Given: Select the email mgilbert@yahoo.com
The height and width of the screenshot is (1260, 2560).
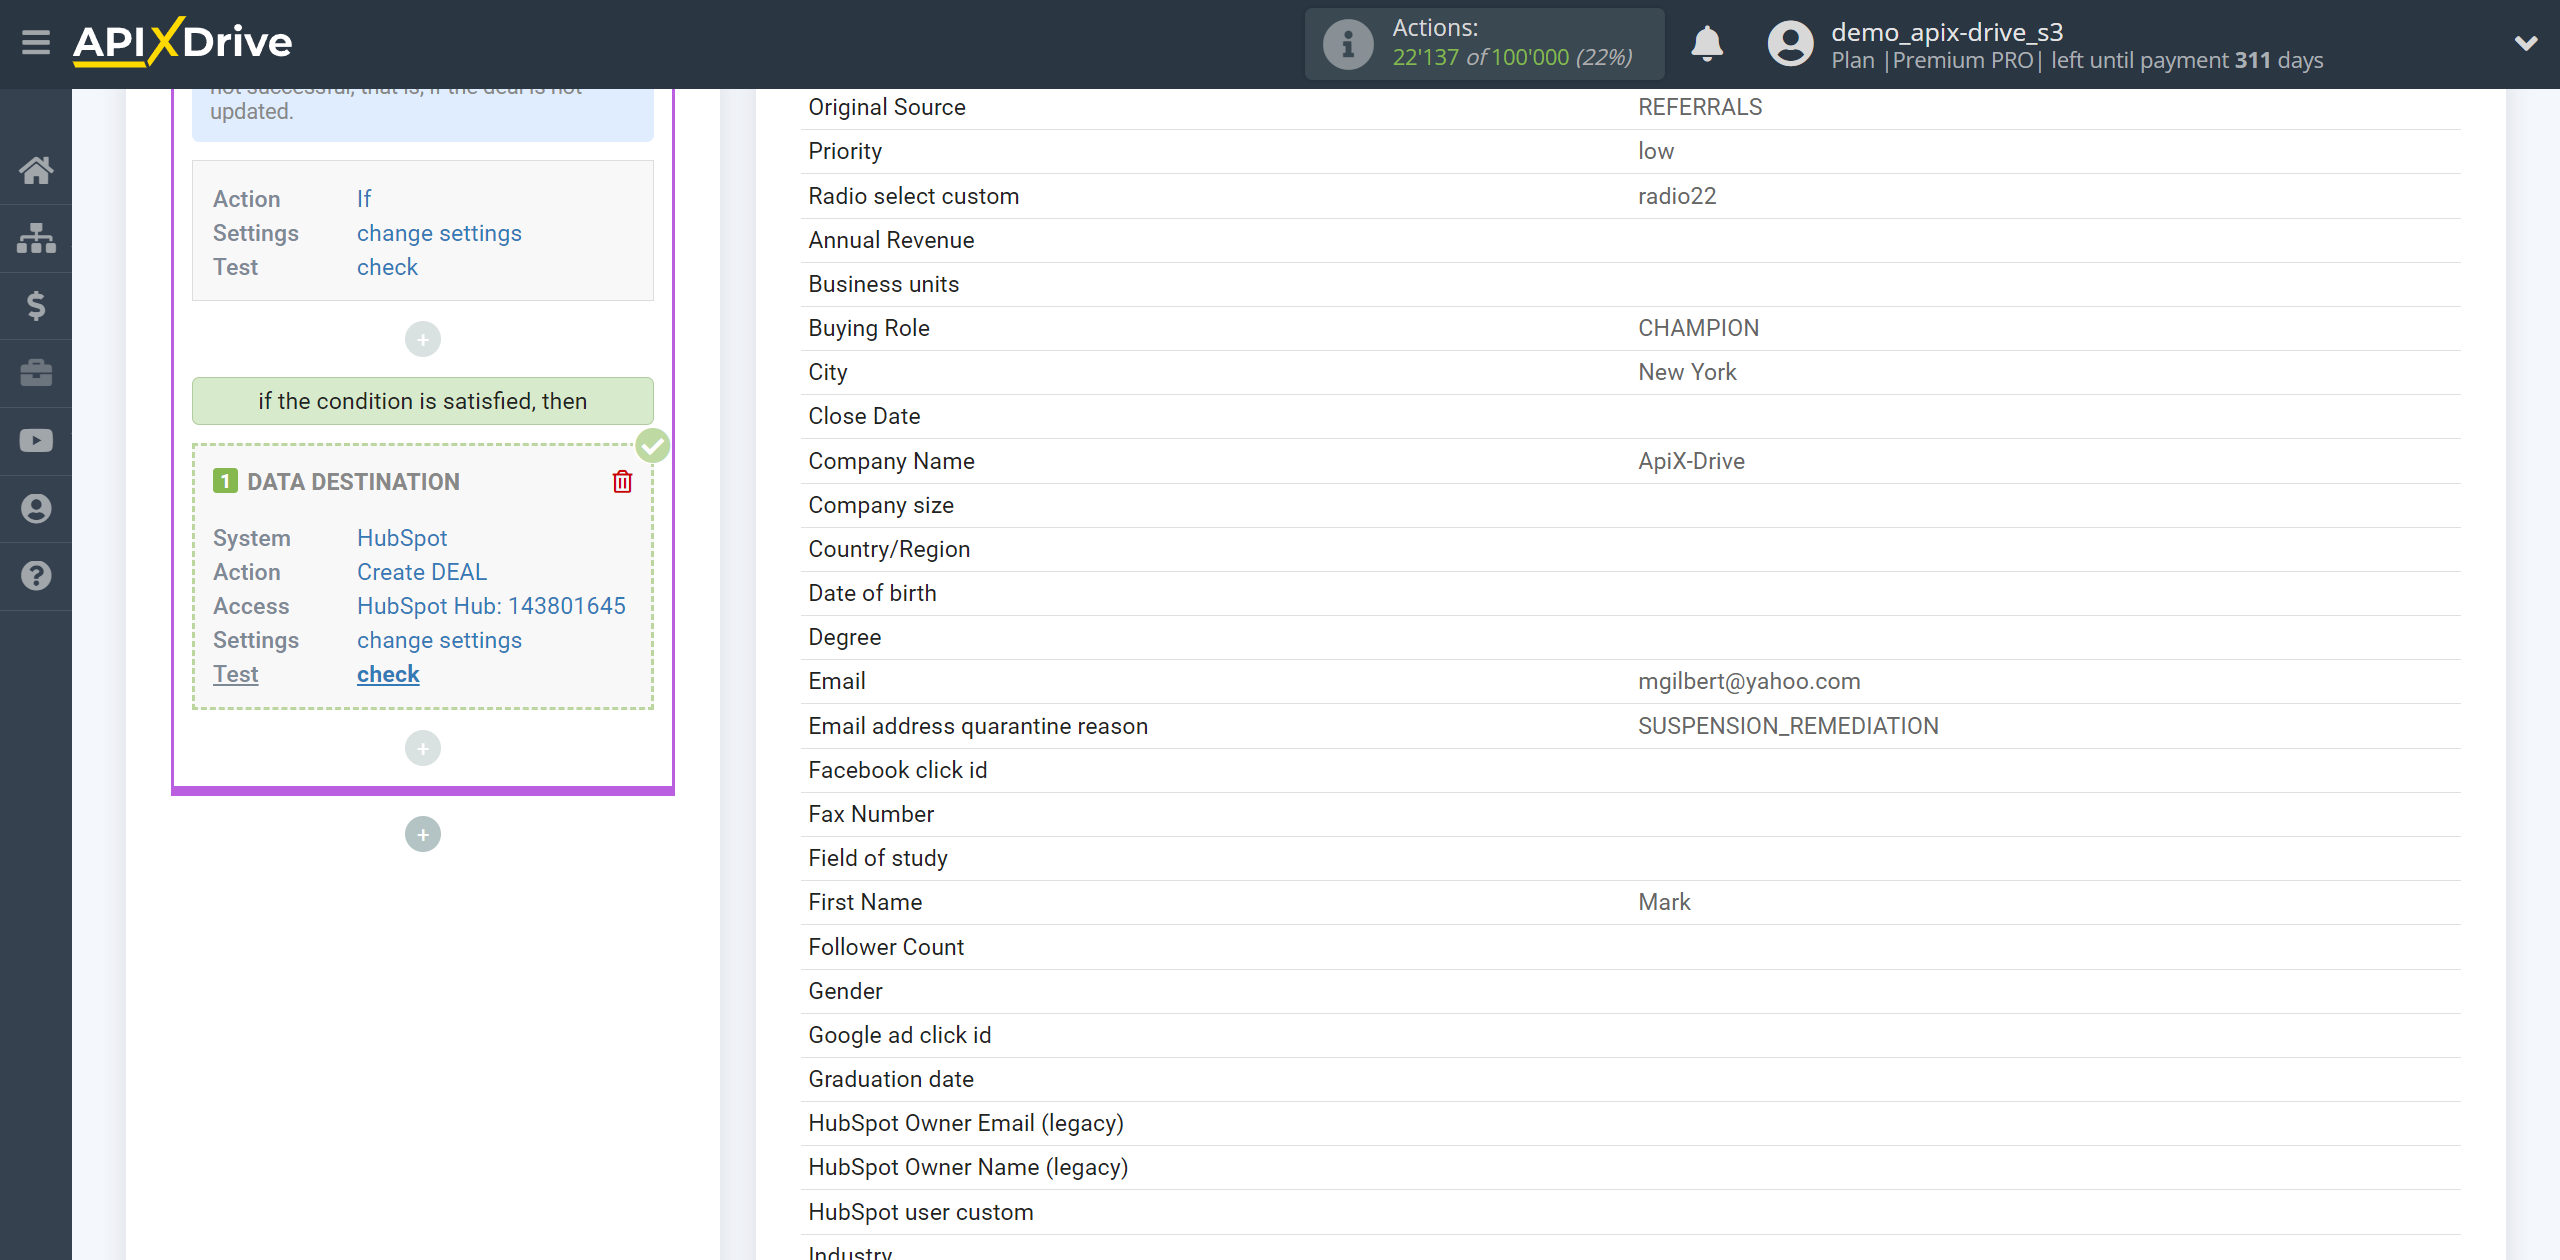Looking at the screenshot, I should [x=1749, y=681].
